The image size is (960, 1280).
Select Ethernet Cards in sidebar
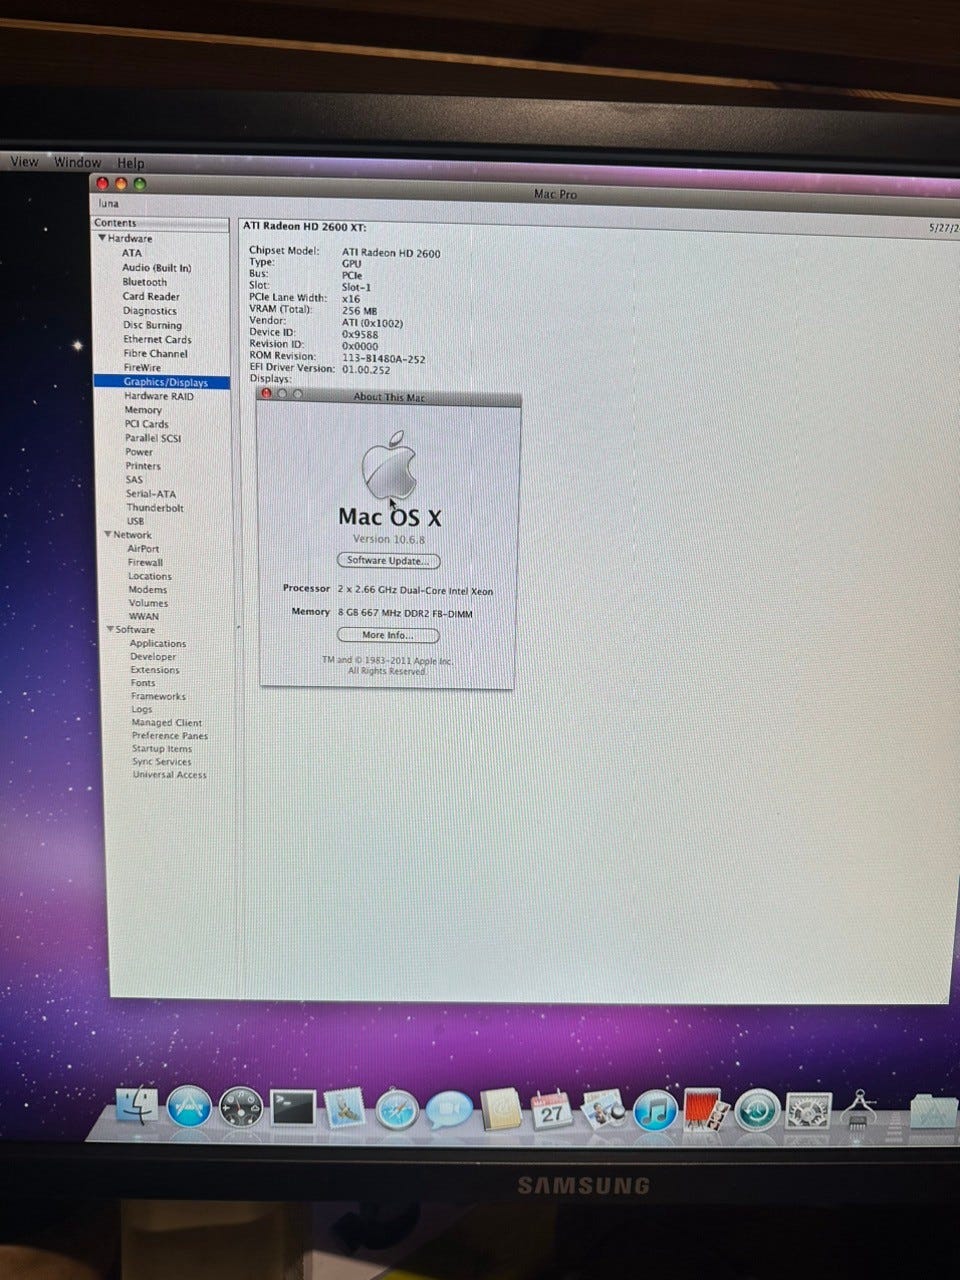pyautogui.click(x=158, y=339)
